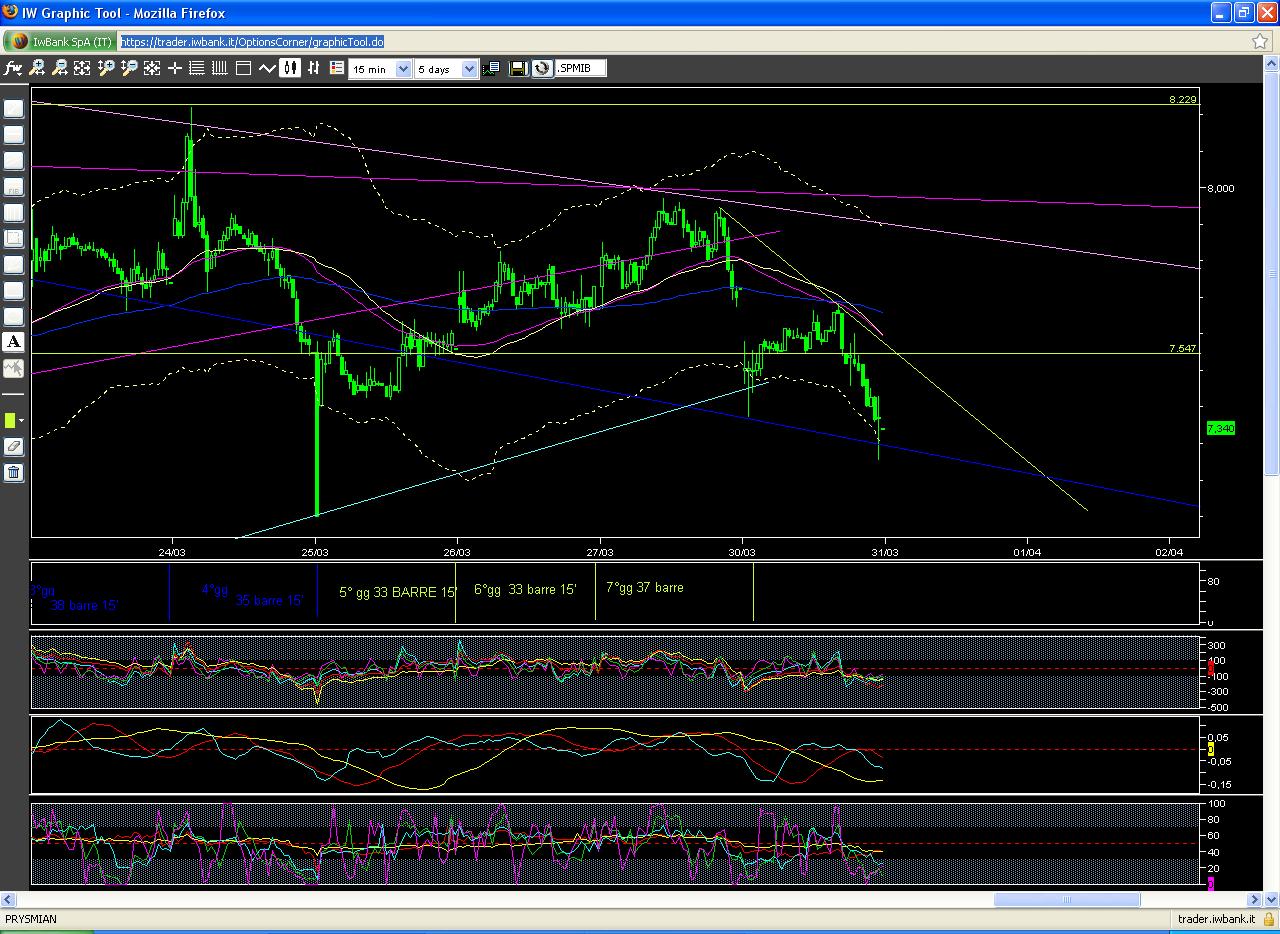
Task: Click the trash bin delete-all icon
Action: click(14, 472)
